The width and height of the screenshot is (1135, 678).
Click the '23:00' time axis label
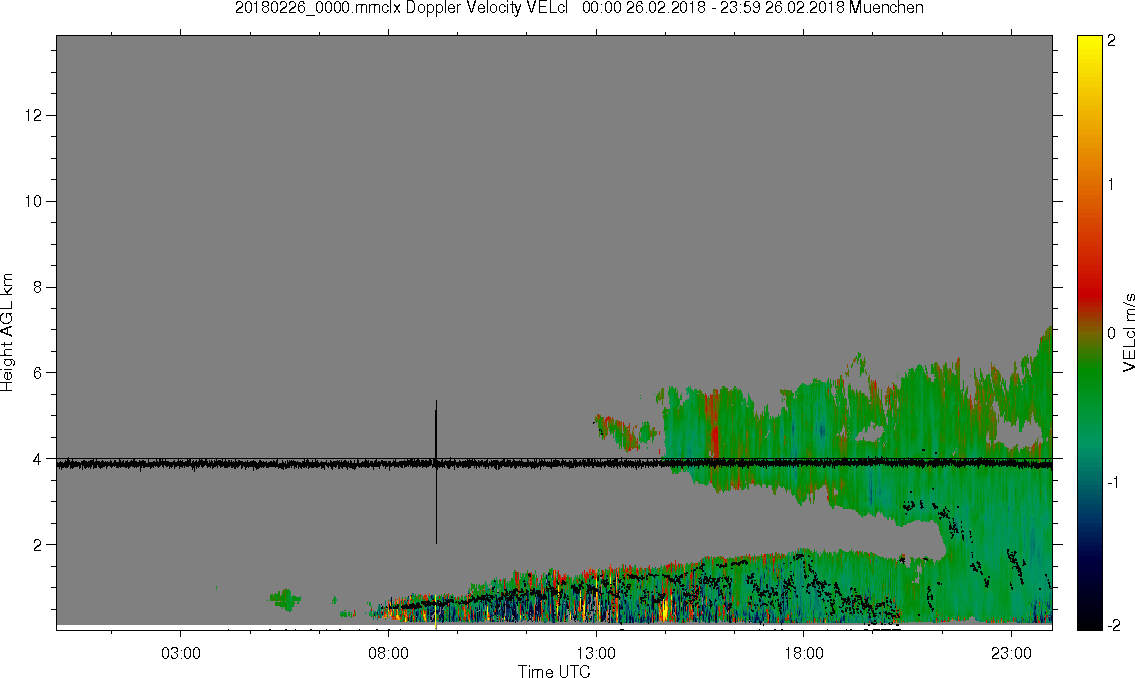point(1011,654)
